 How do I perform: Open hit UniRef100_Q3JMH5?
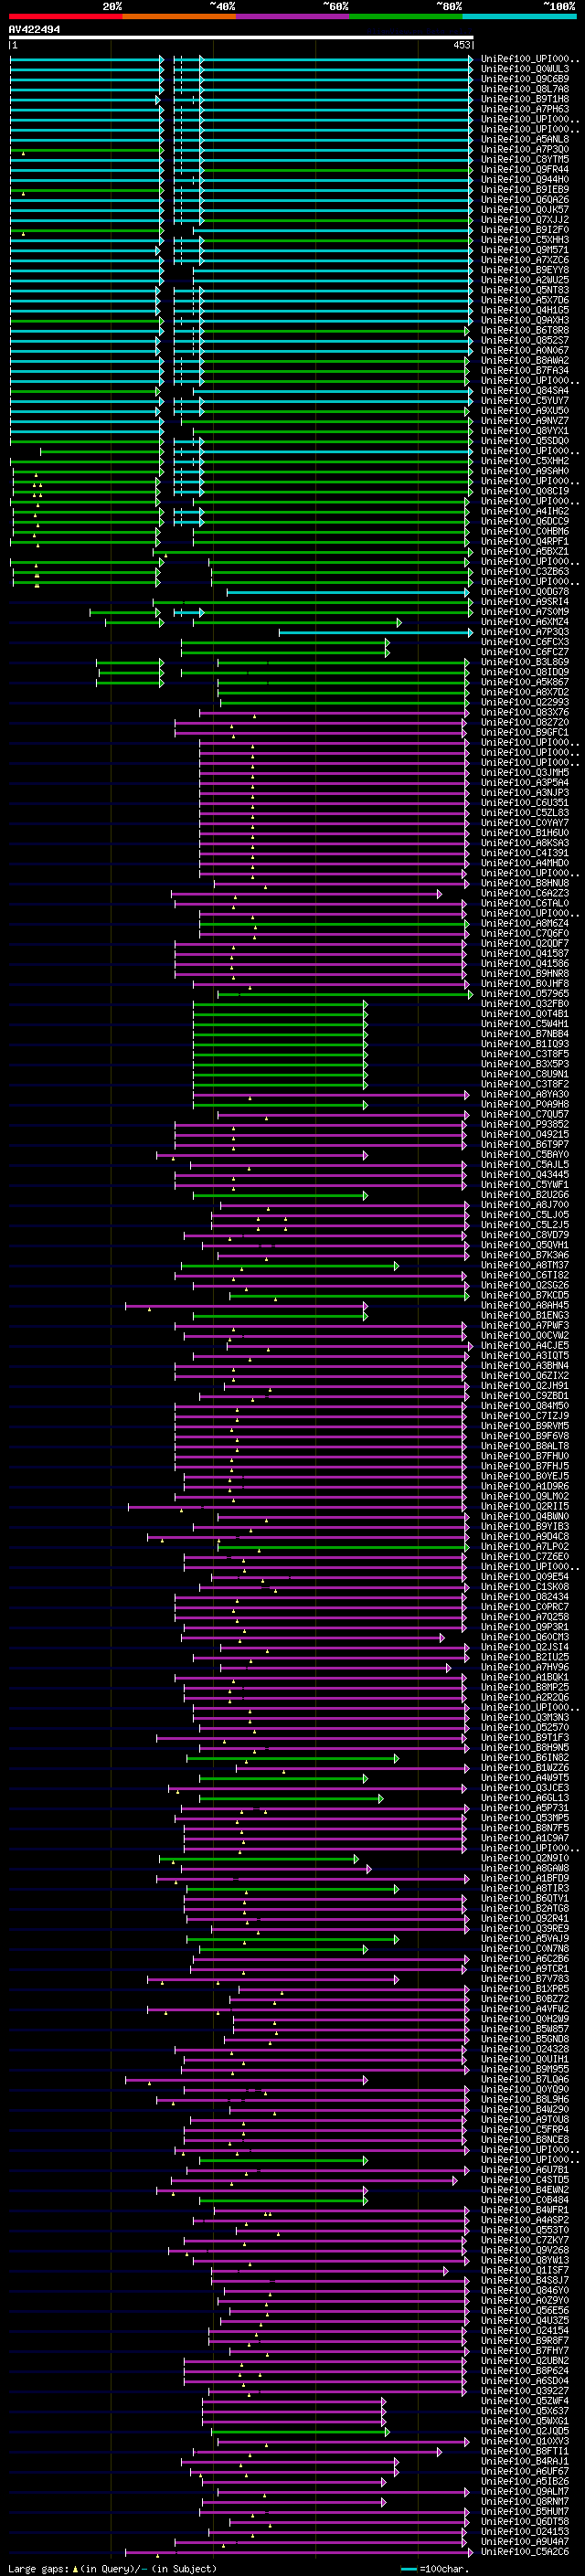point(525,773)
